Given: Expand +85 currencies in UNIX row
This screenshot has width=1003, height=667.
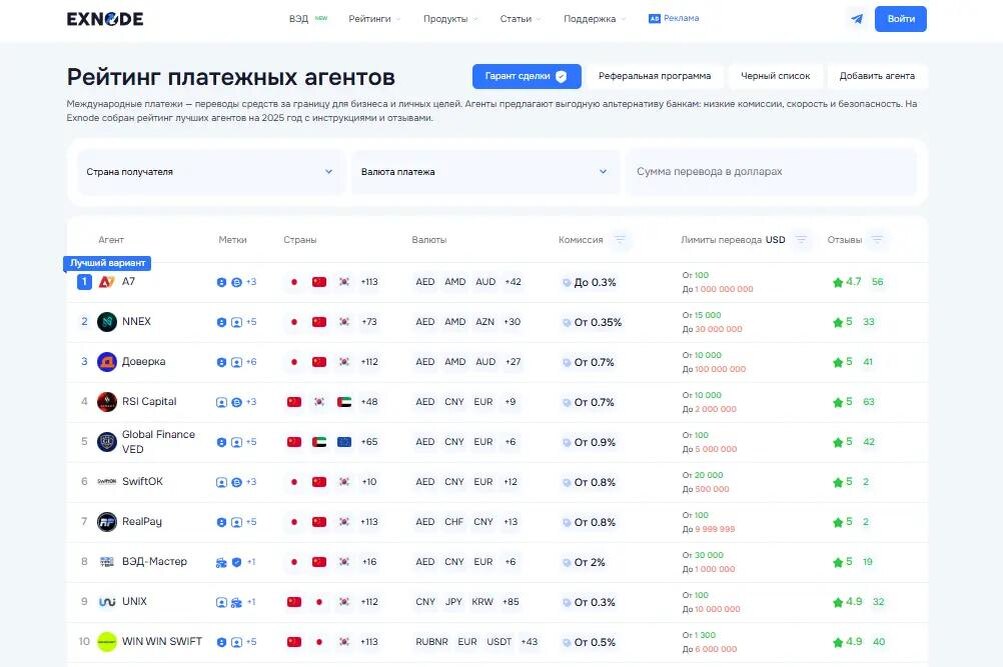Looking at the screenshot, I should 510,602.
